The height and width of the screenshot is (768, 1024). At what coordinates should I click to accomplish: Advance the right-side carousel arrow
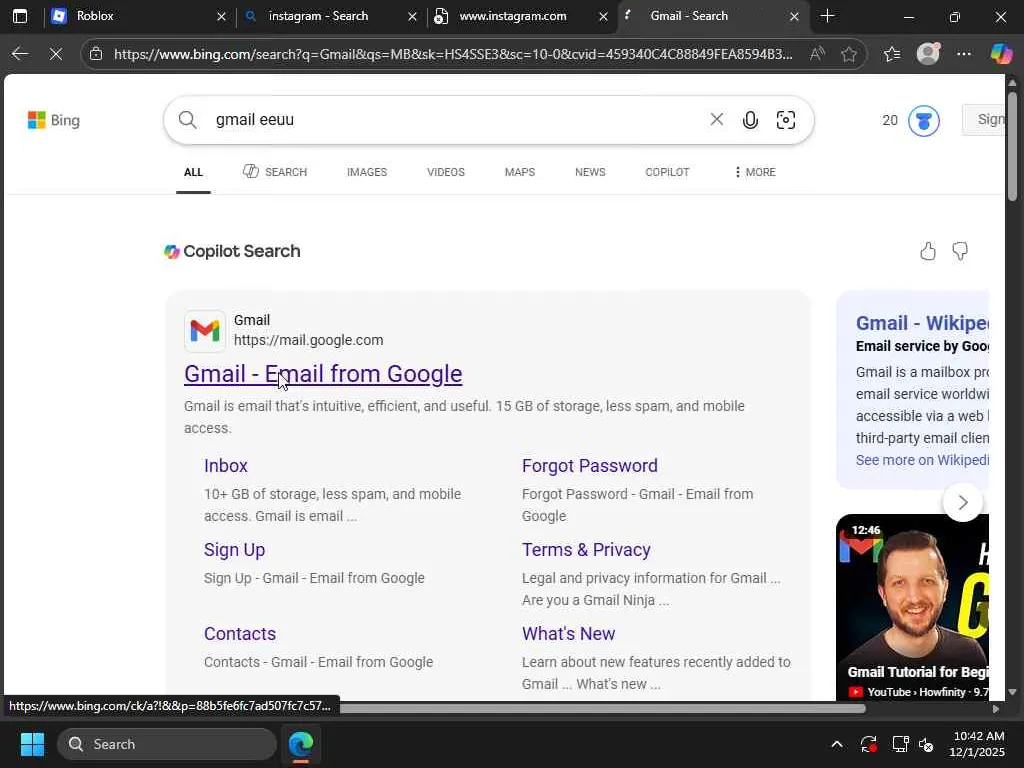click(x=963, y=502)
